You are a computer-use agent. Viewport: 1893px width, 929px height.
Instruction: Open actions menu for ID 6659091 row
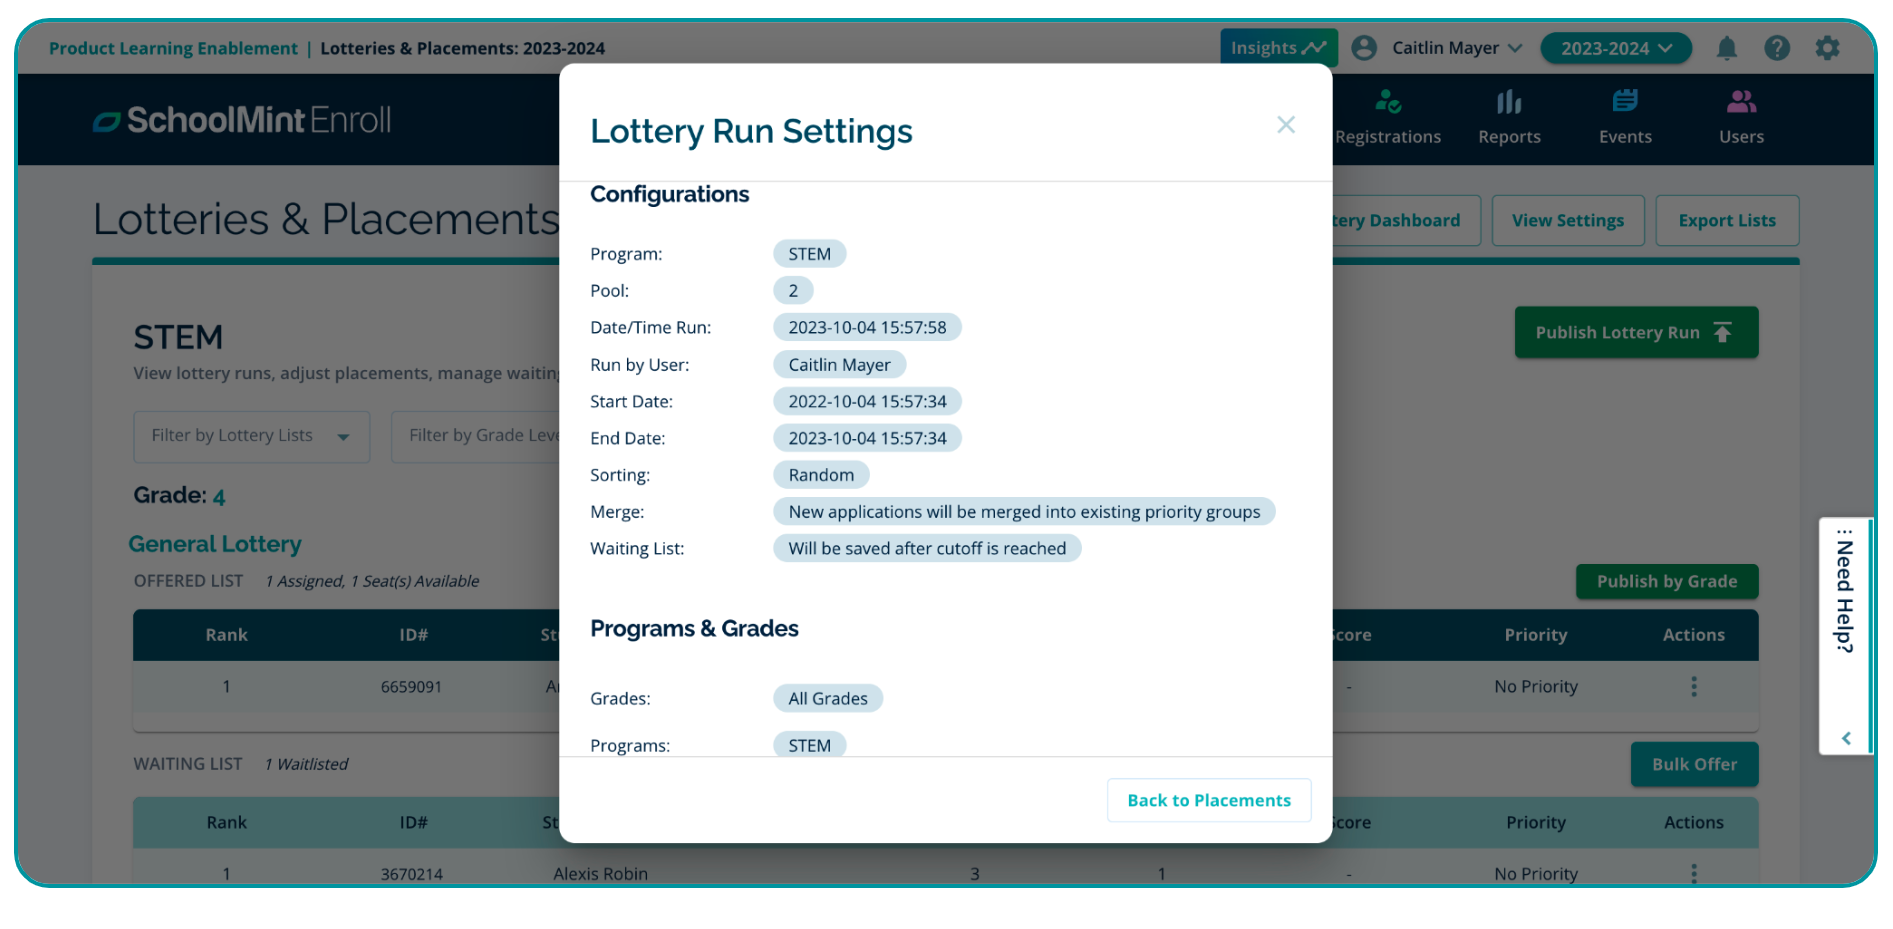pyautogui.click(x=1693, y=687)
